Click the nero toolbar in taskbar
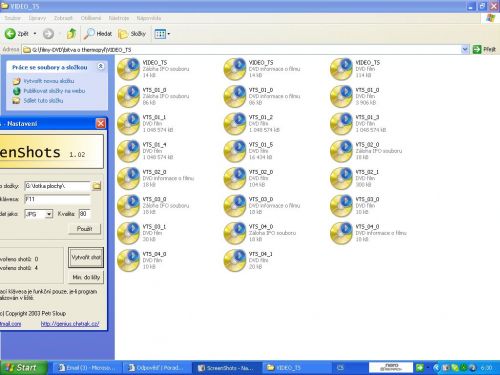 click(x=391, y=368)
